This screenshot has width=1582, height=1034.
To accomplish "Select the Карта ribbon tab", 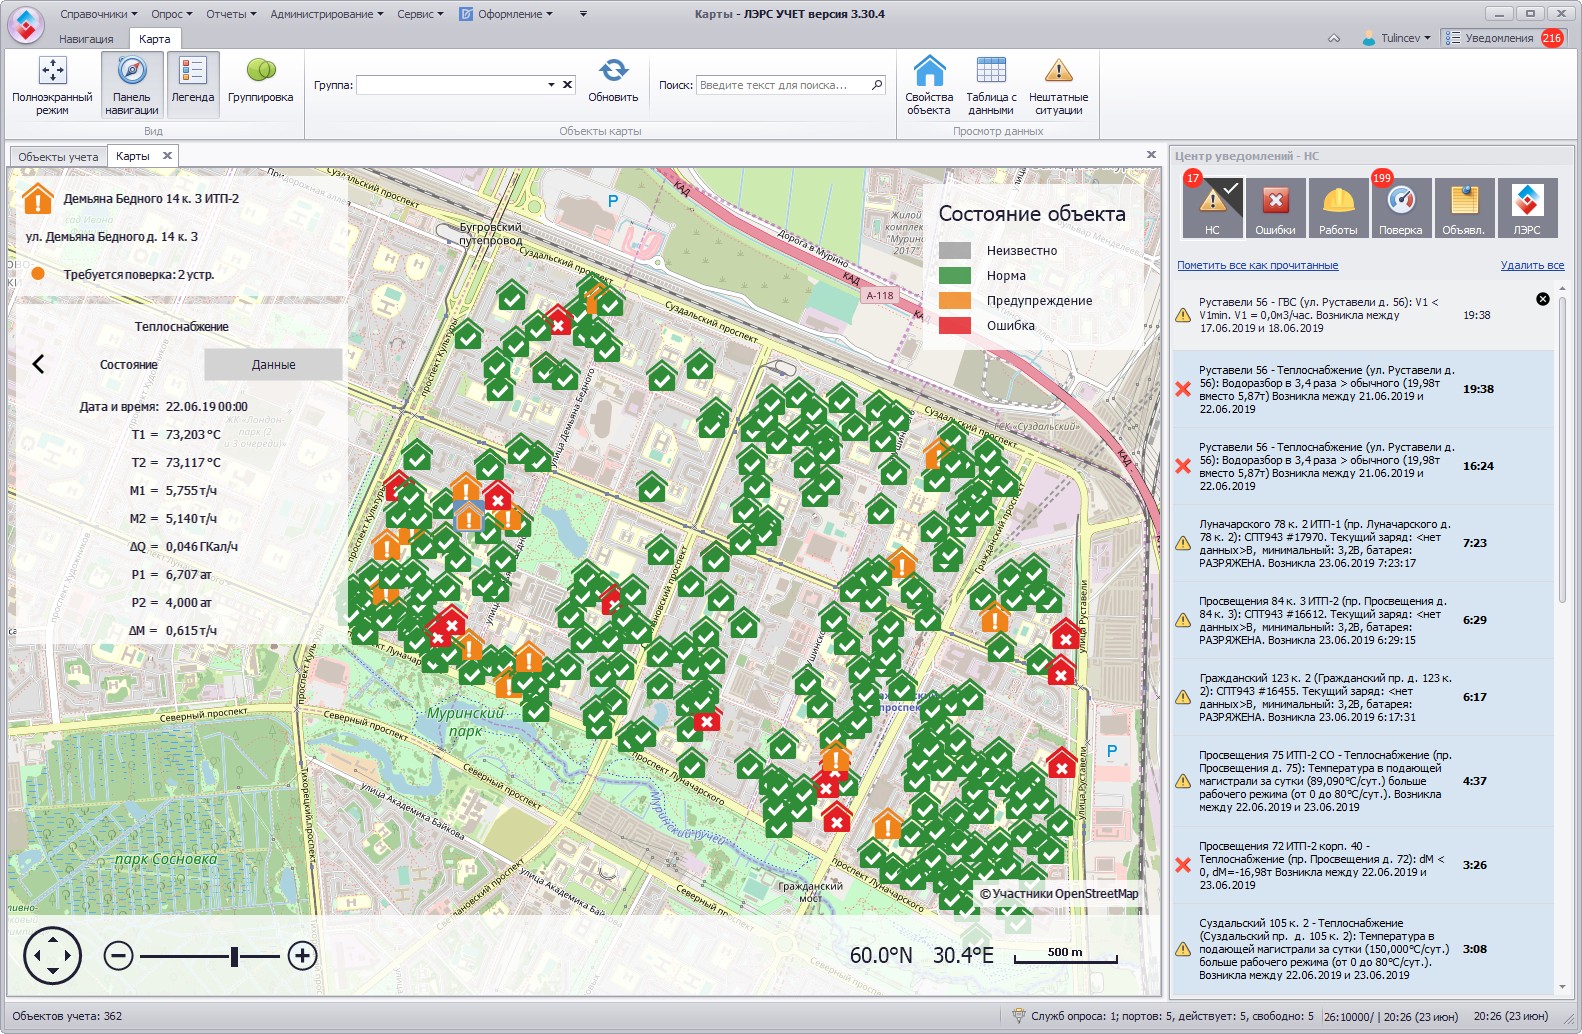I will (x=155, y=39).
